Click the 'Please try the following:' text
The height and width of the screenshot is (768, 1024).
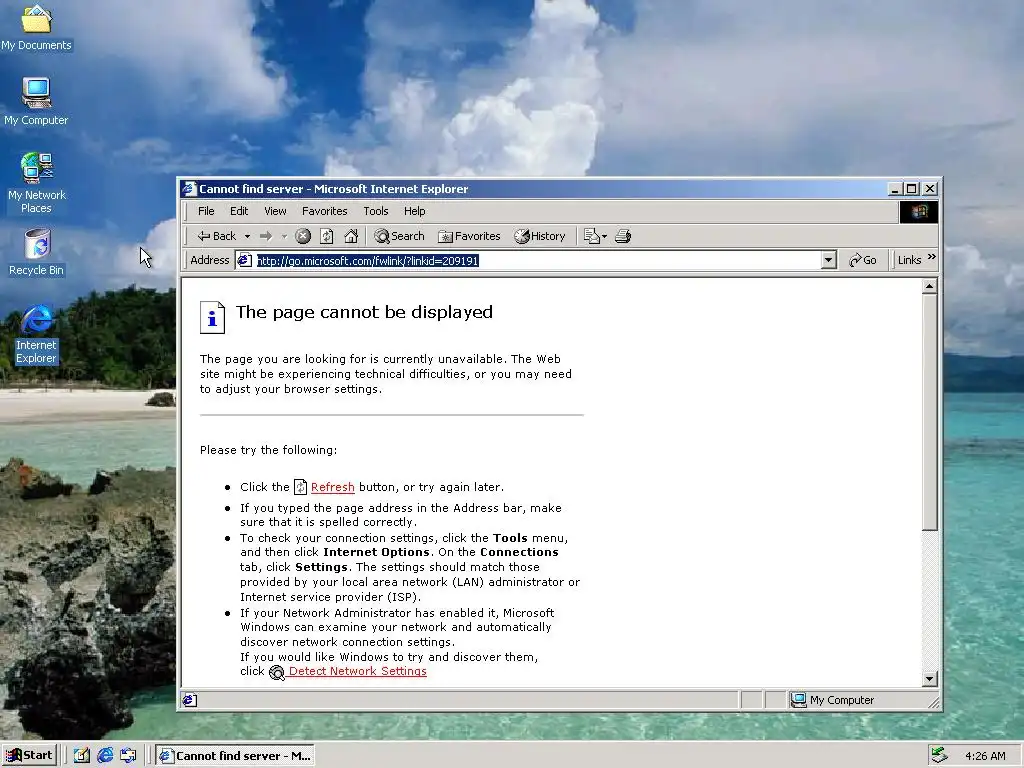(268, 450)
